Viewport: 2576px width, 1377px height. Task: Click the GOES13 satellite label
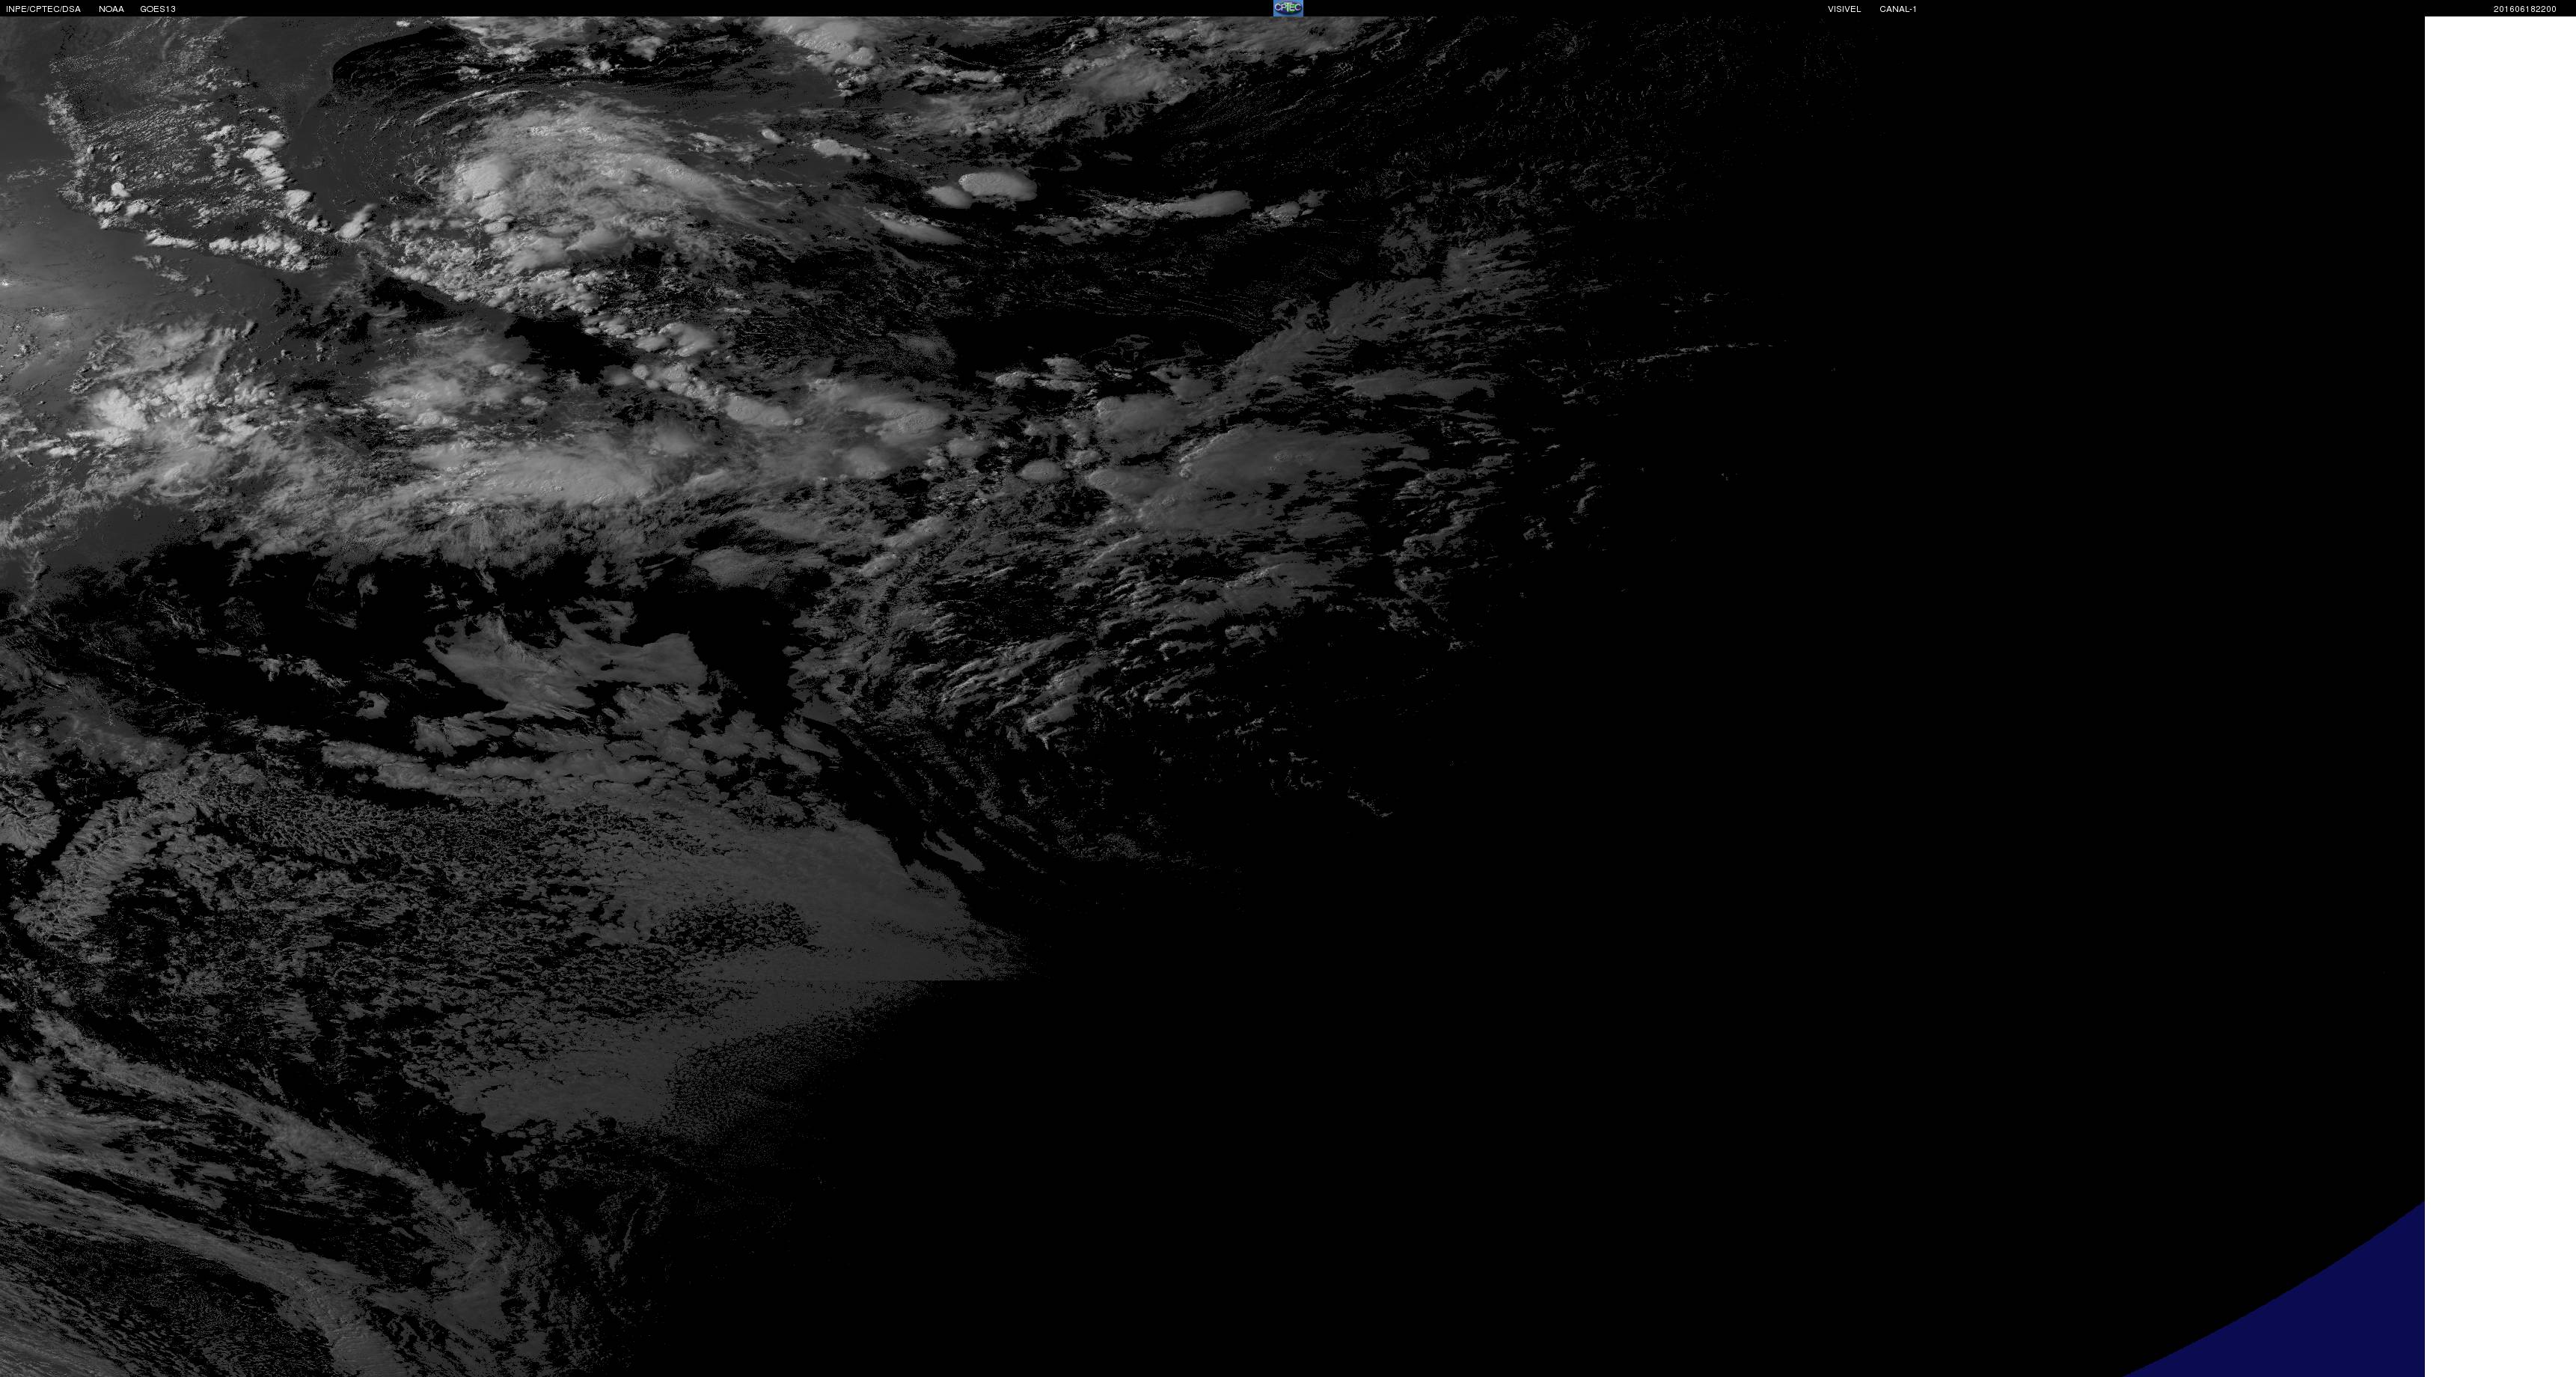pos(158,9)
